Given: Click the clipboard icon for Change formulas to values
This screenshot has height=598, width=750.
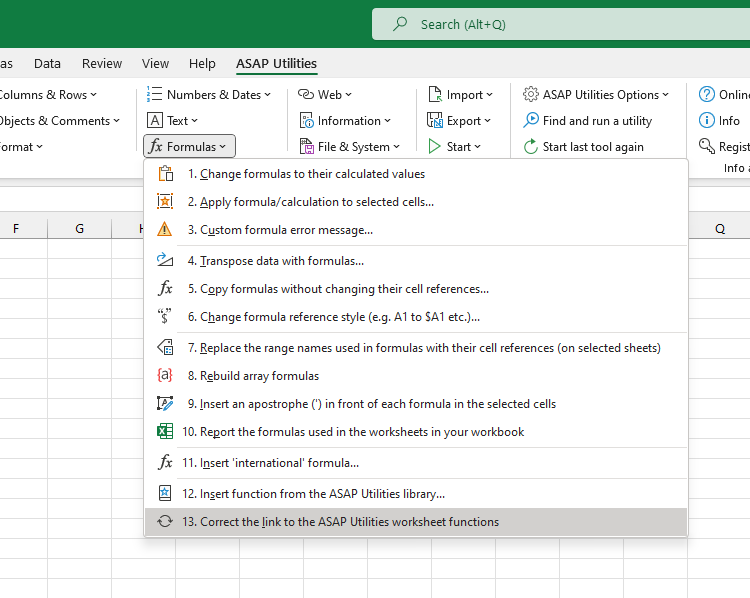Looking at the screenshot, I should coord(165,174).
